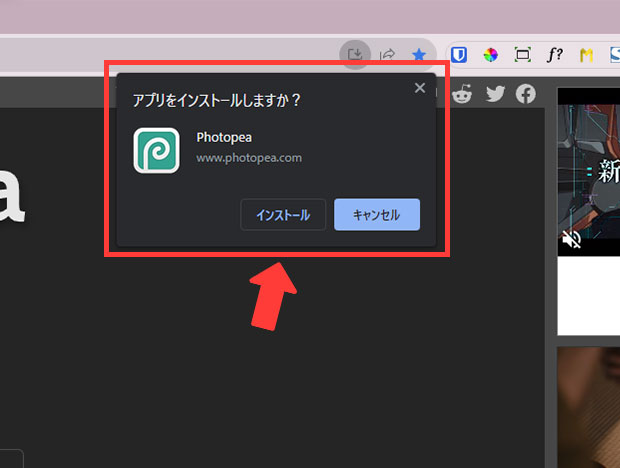Close the install app dialog
This screenshot has width=620, height=468.
pyautogui.click(x=420, y=88)
